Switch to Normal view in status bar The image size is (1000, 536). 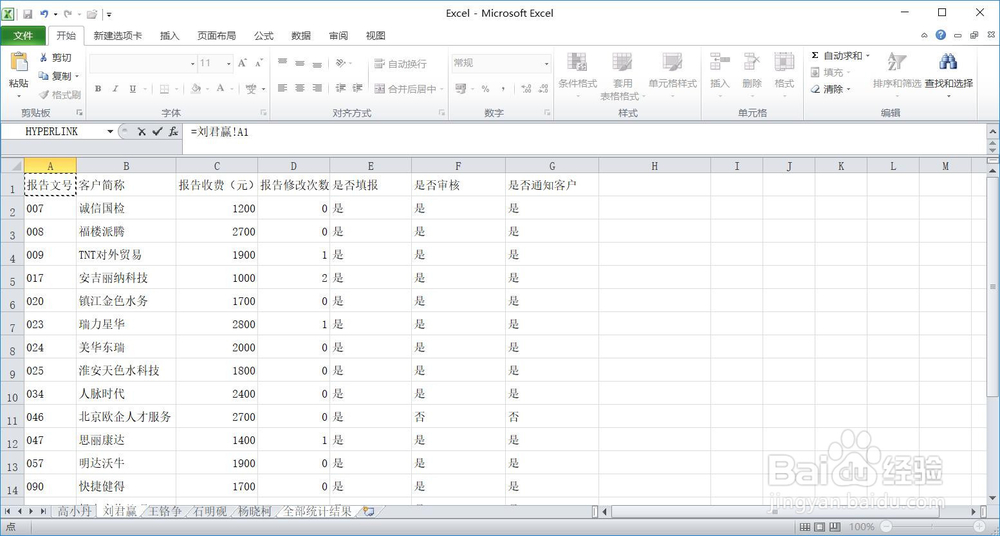click(805, 527)
